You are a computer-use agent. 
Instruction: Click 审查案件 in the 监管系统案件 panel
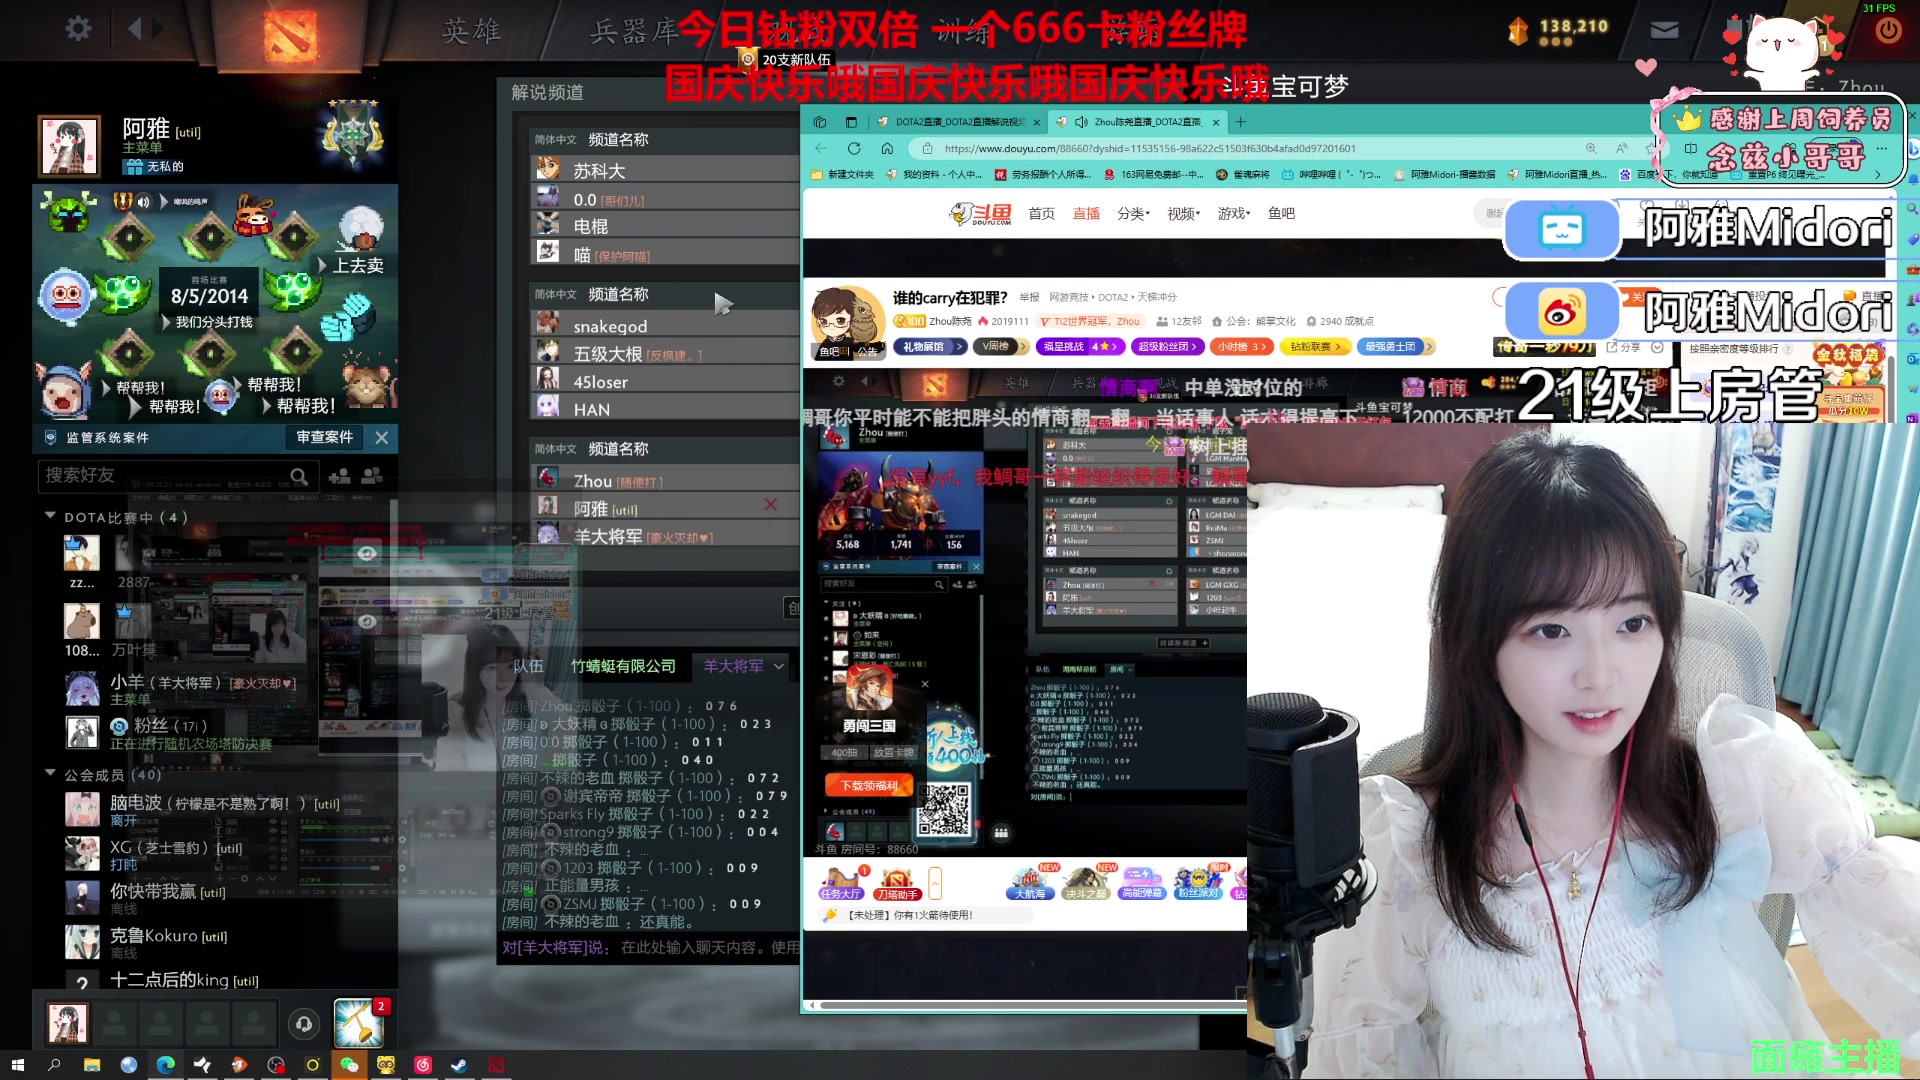tap(322, 437)
